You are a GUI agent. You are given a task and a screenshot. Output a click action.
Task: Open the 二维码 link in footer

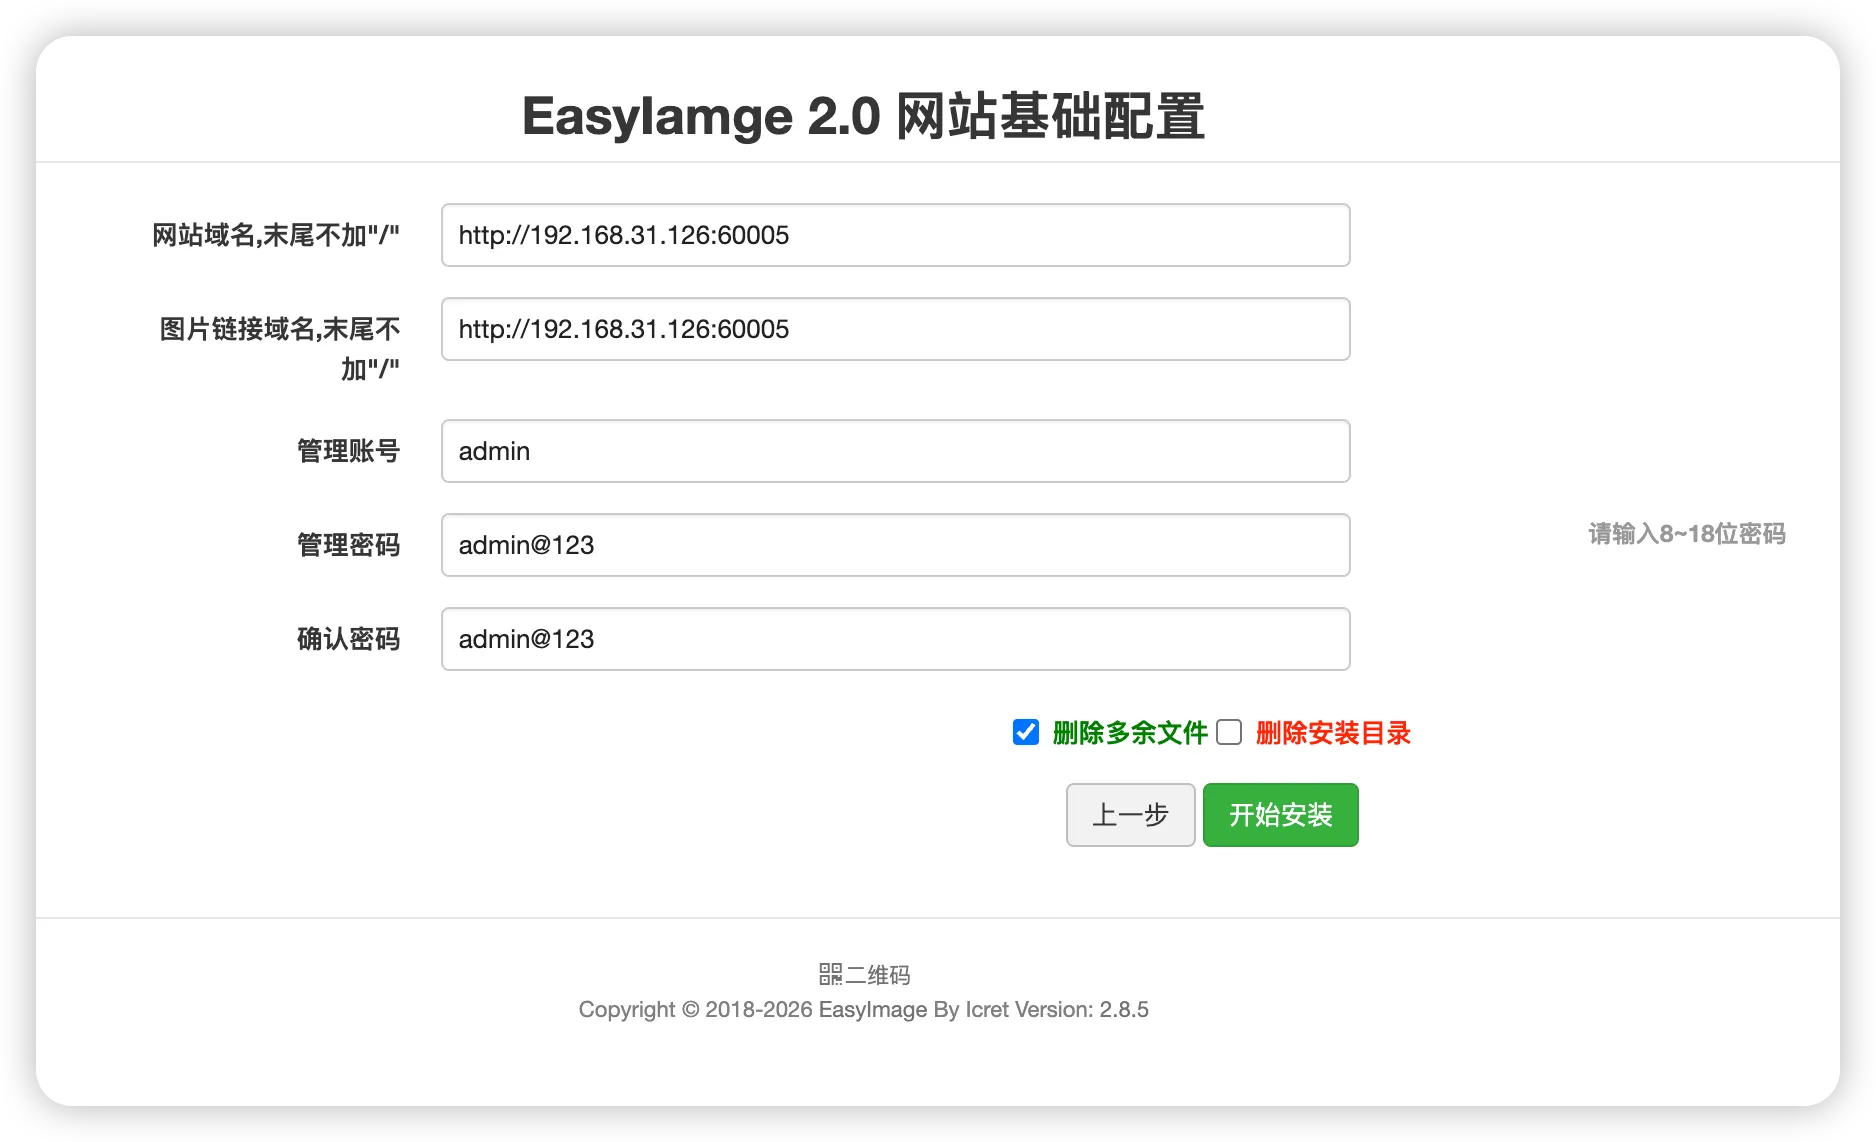[x=878, y=975]
